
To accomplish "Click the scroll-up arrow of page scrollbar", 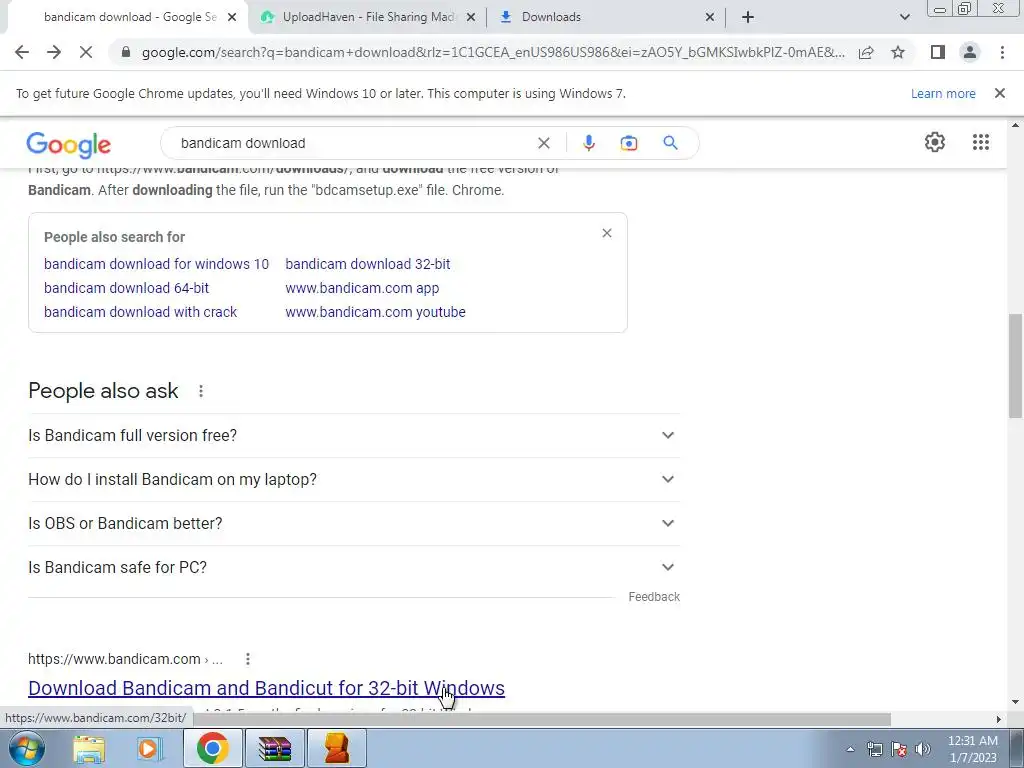I will [x=1015, y=125].
